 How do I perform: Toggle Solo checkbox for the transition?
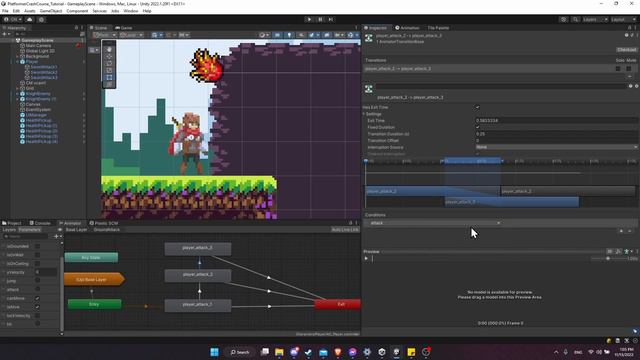[x=618, y=69]
